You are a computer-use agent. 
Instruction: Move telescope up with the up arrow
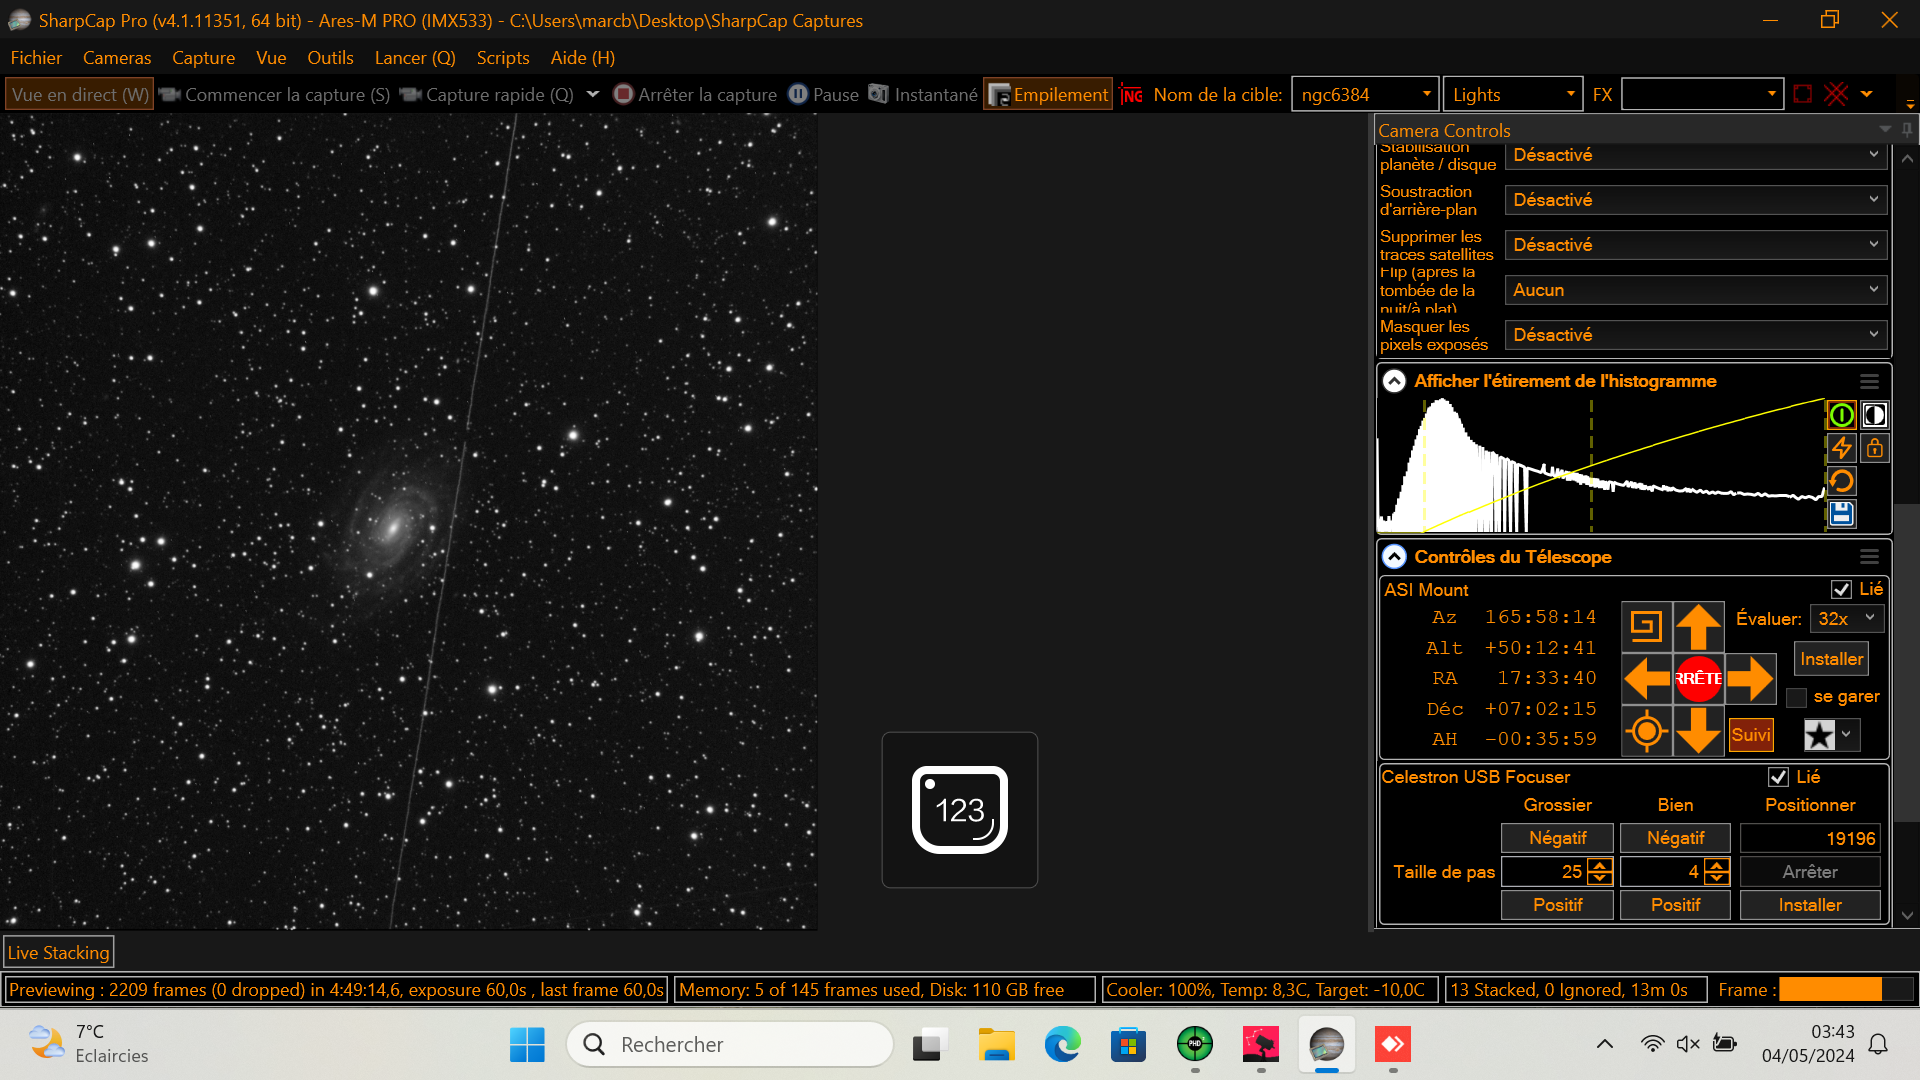point(1698,627)
